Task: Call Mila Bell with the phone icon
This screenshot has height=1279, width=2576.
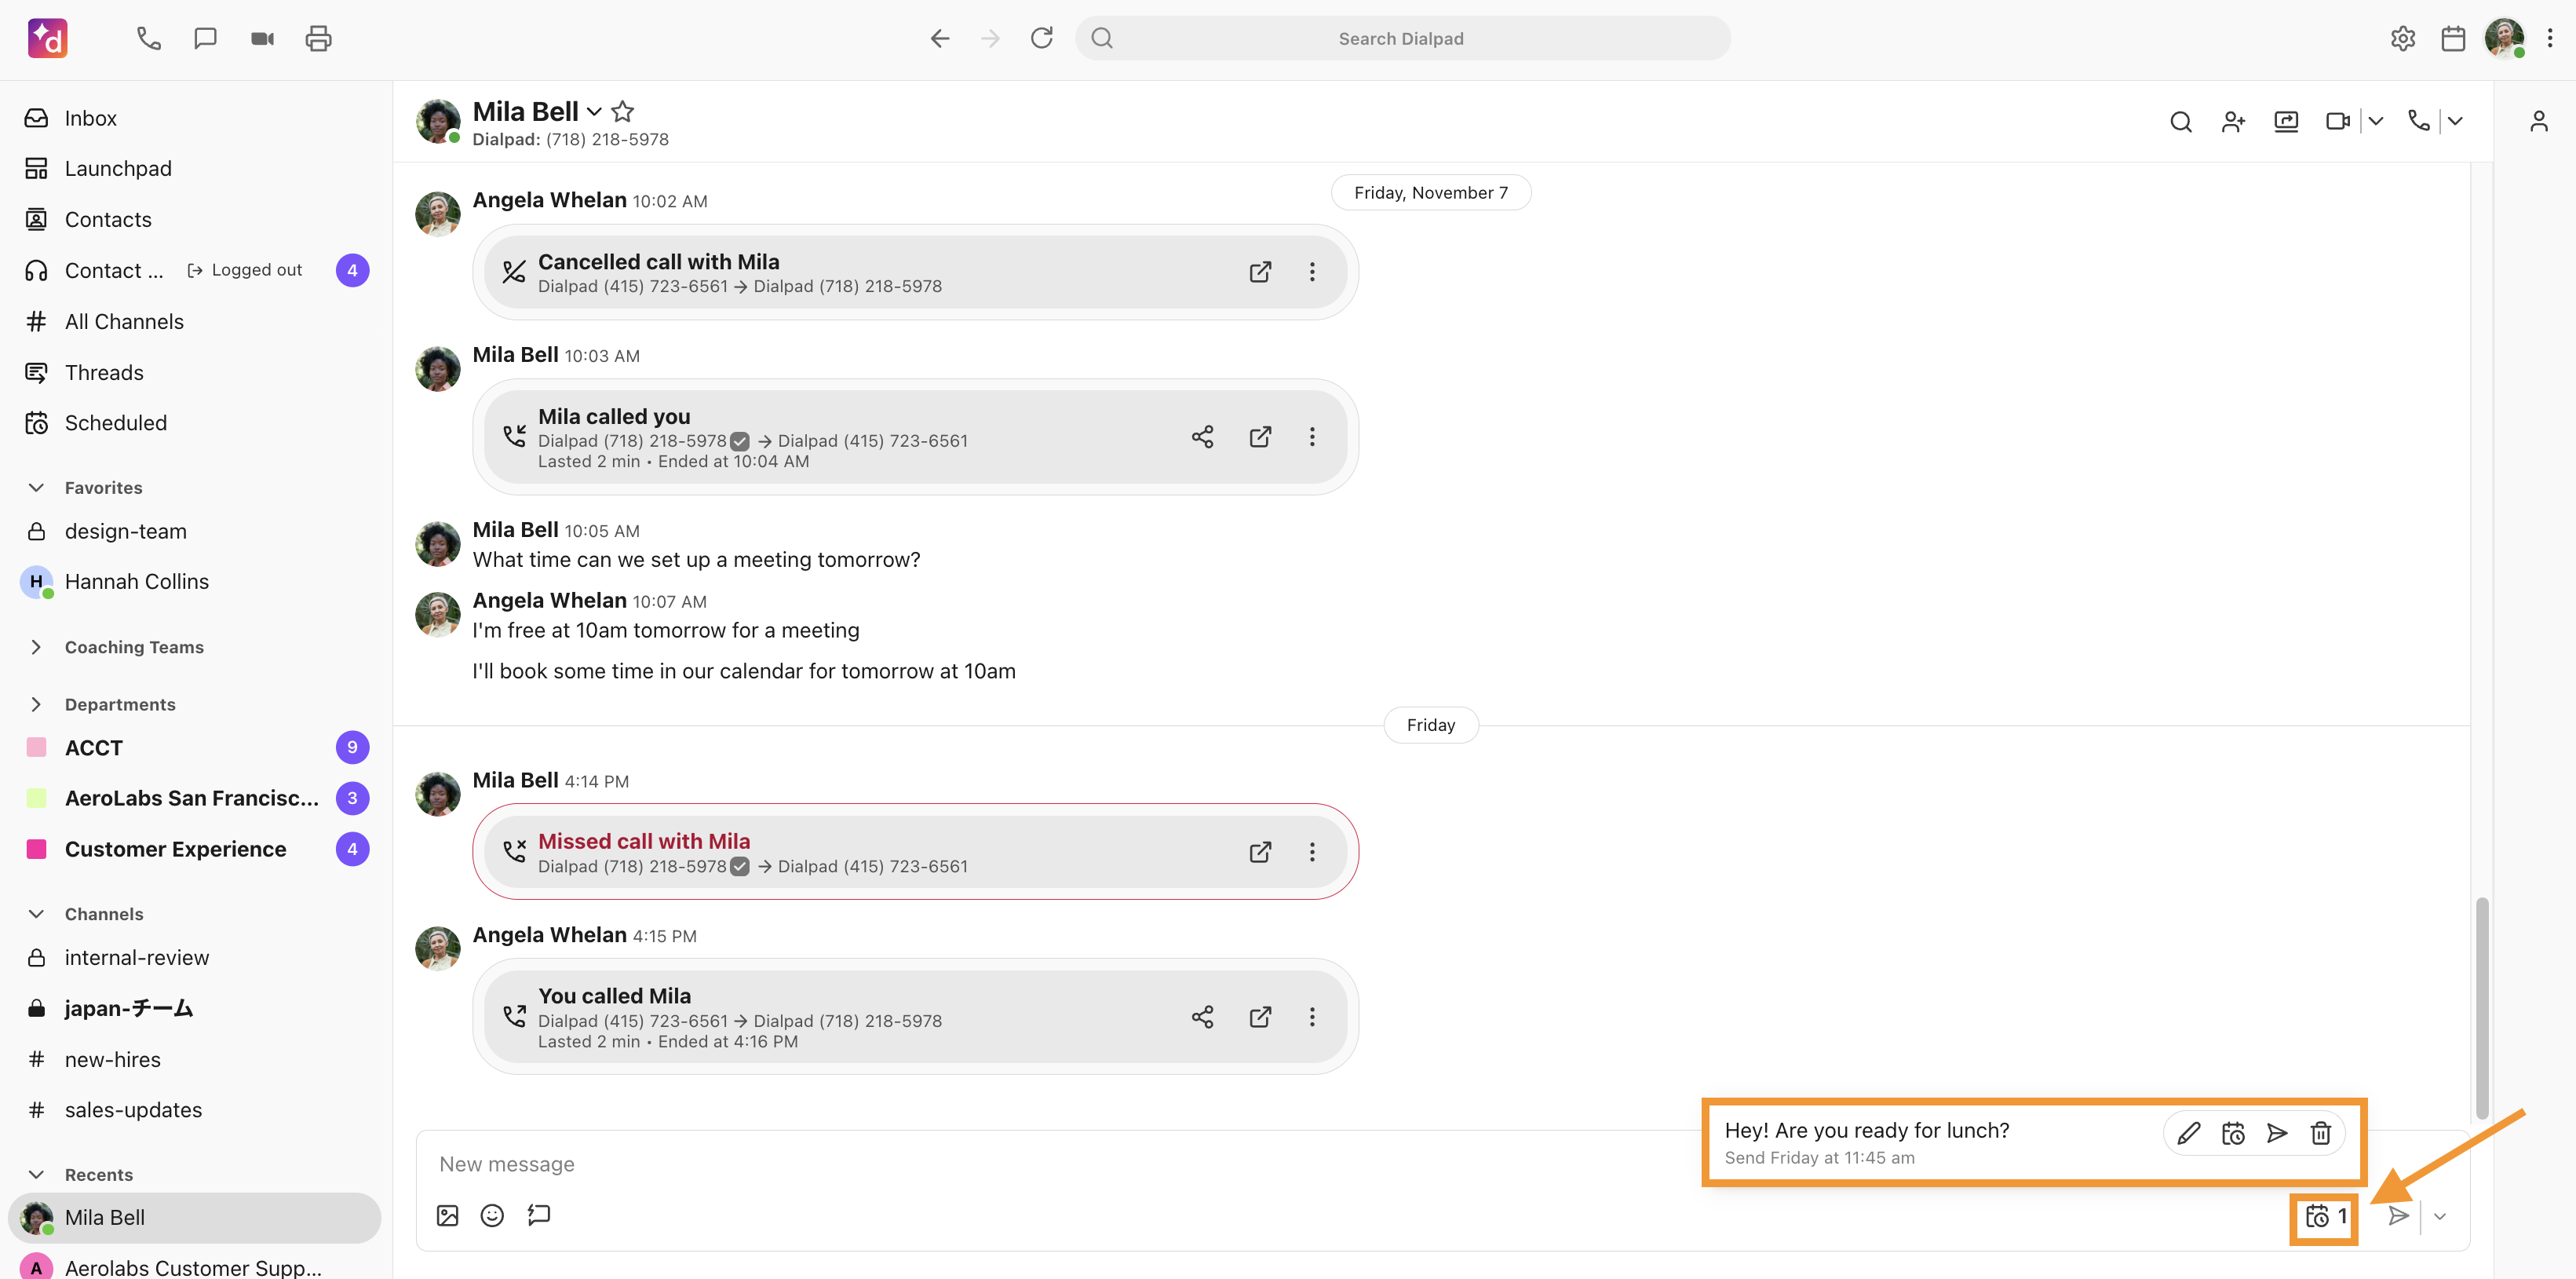Action: pyautogui.click(x=2418, y=122)
